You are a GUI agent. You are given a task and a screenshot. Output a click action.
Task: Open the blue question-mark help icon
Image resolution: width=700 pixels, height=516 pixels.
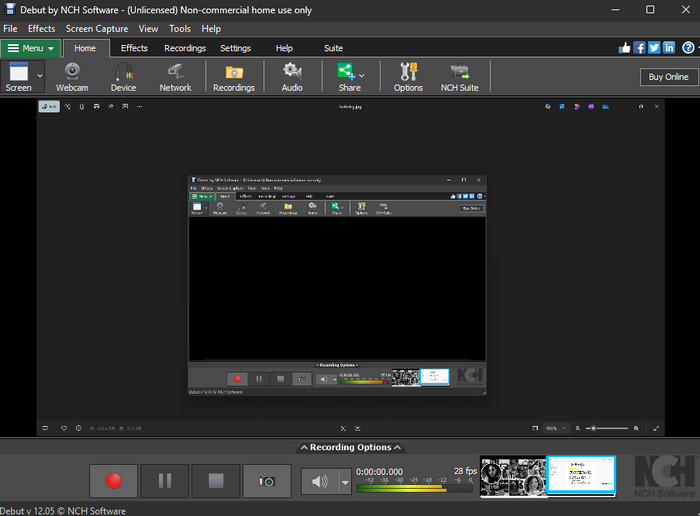coord(688,48)
